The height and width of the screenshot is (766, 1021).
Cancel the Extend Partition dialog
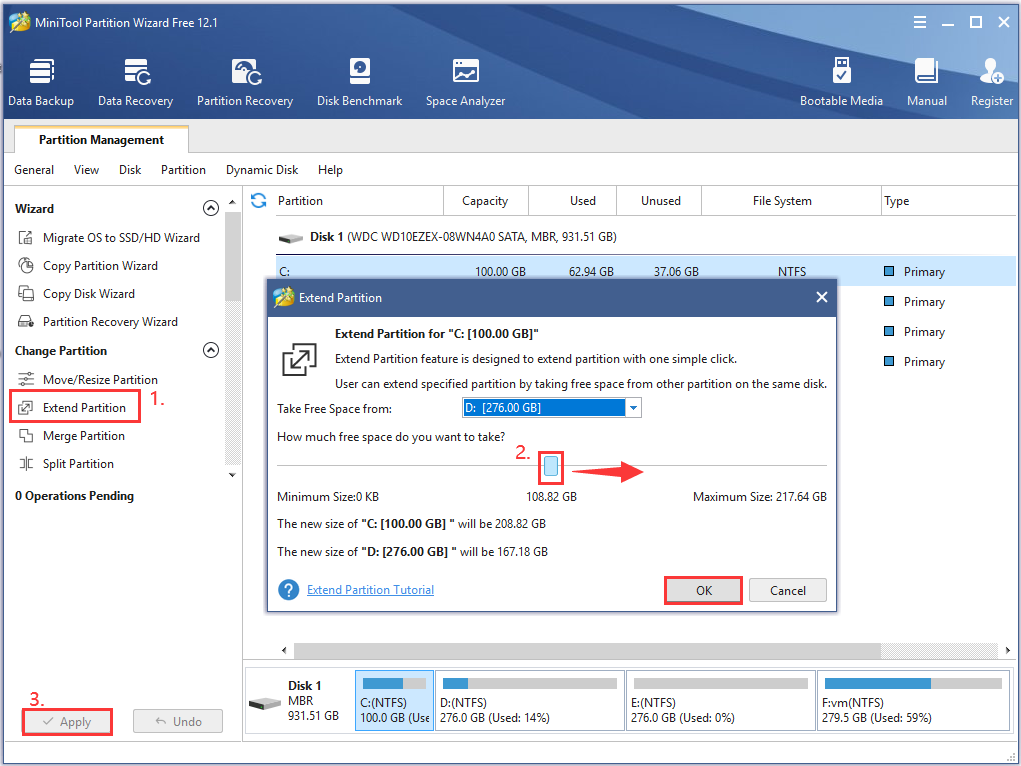click(788, 590)
